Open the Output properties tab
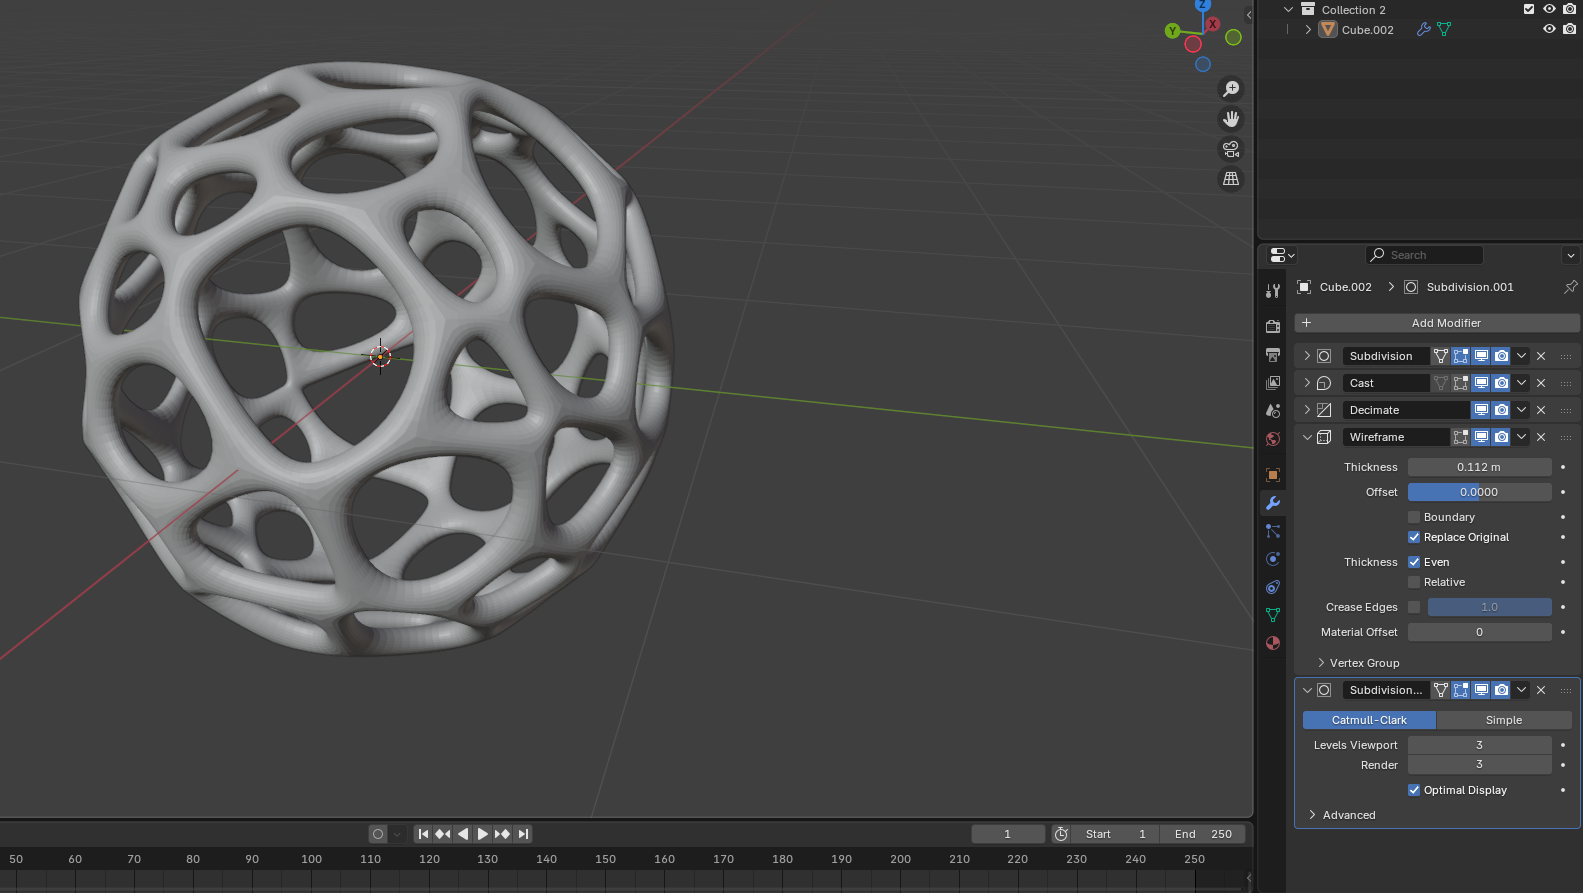The image size is (1583, 893). pos(1273,355)
